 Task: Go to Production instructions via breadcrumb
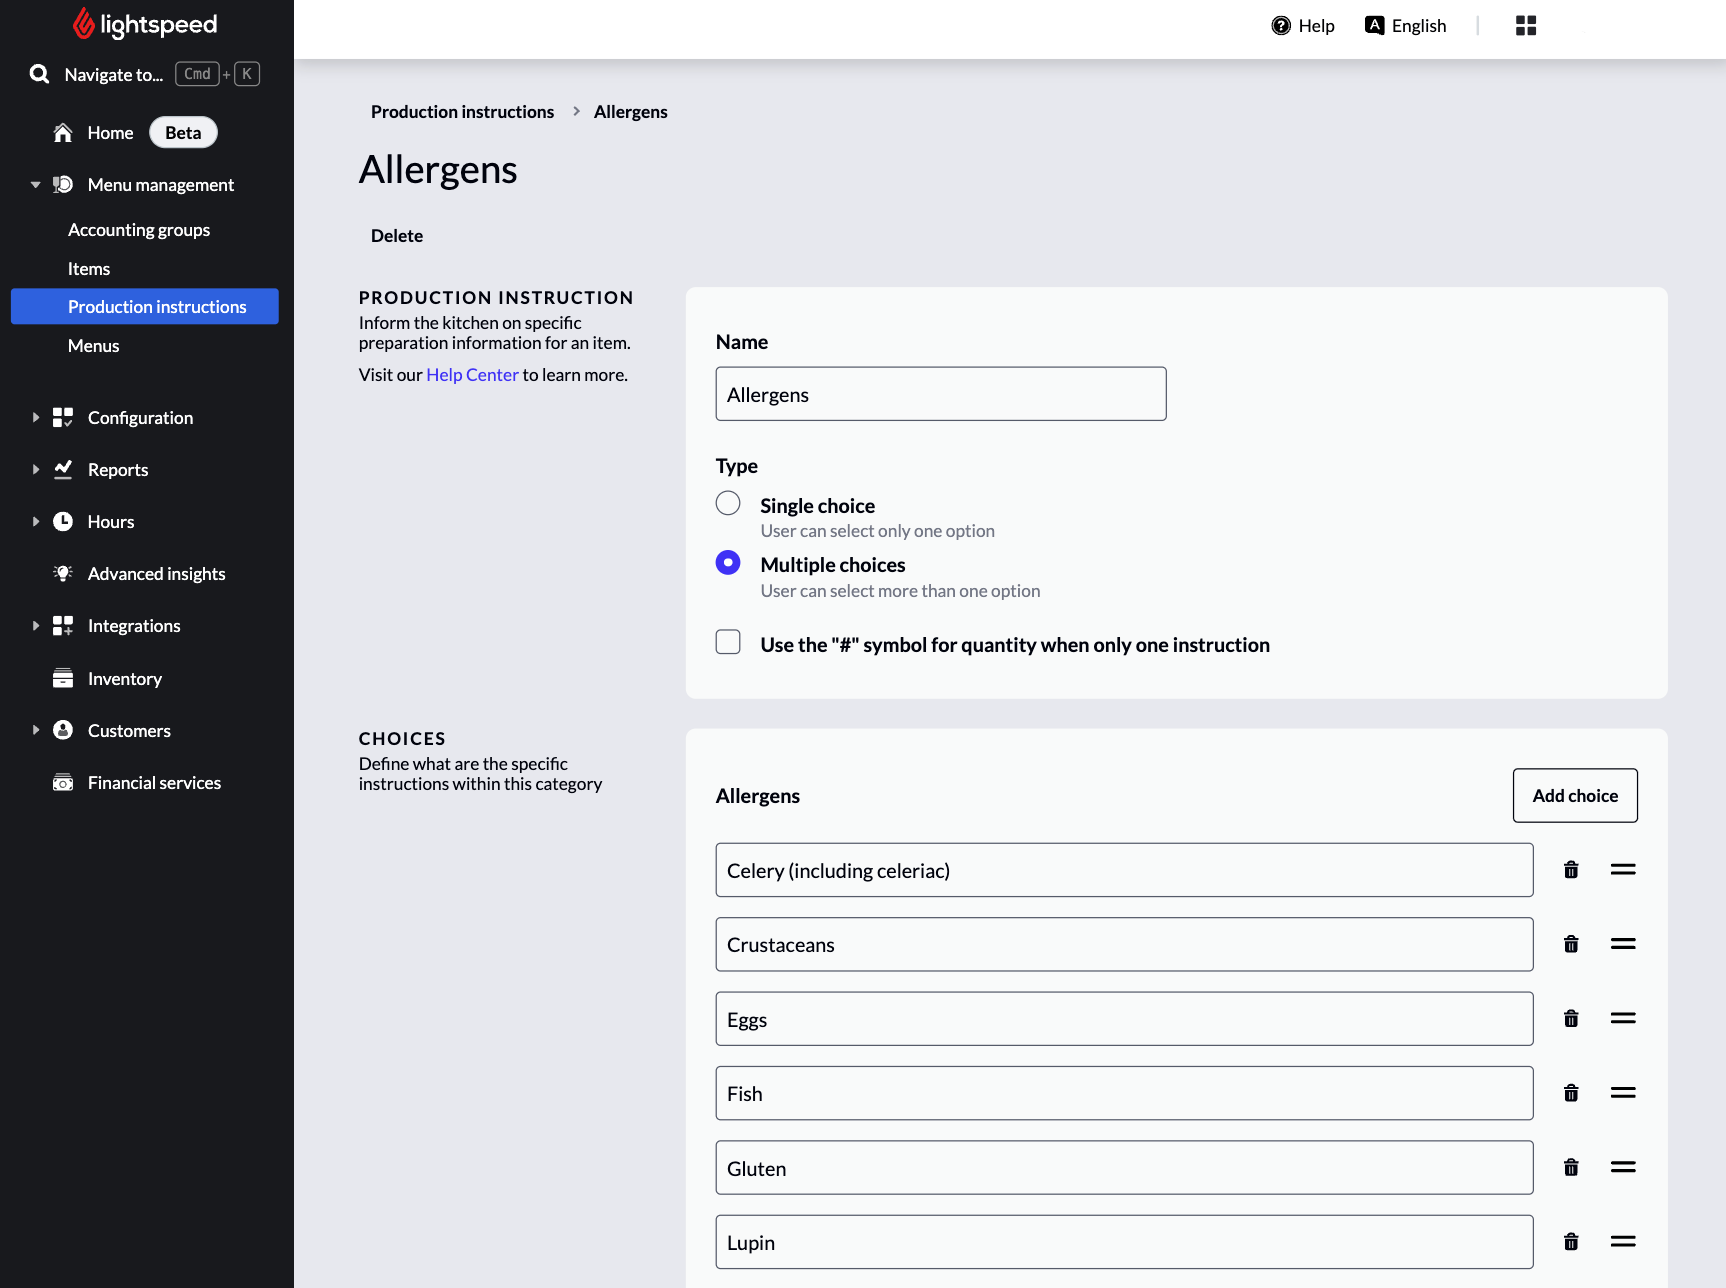pos(462,111)
